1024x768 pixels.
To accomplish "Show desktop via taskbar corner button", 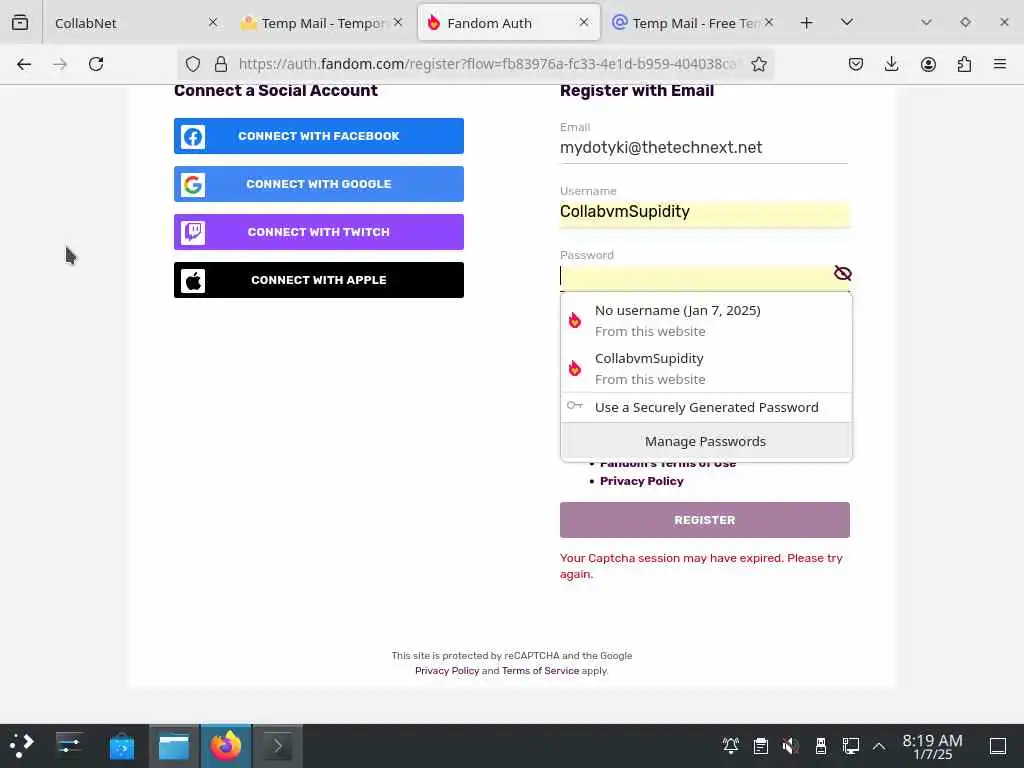I will (x=998, y=746).
